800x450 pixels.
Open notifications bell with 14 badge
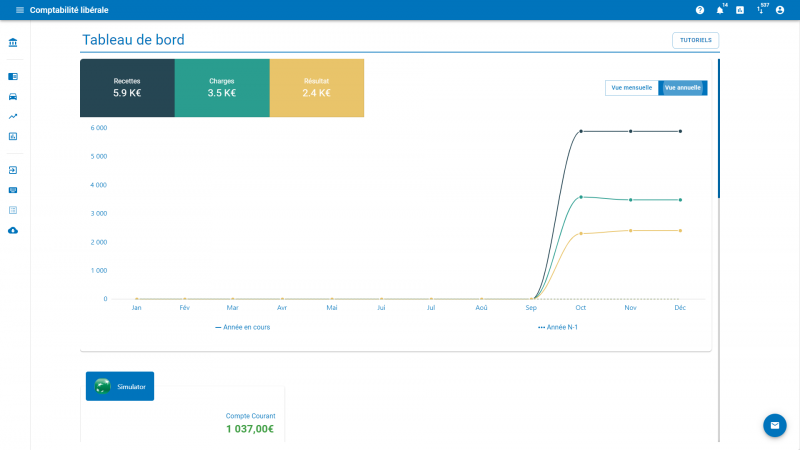click(x=720, y=10)
